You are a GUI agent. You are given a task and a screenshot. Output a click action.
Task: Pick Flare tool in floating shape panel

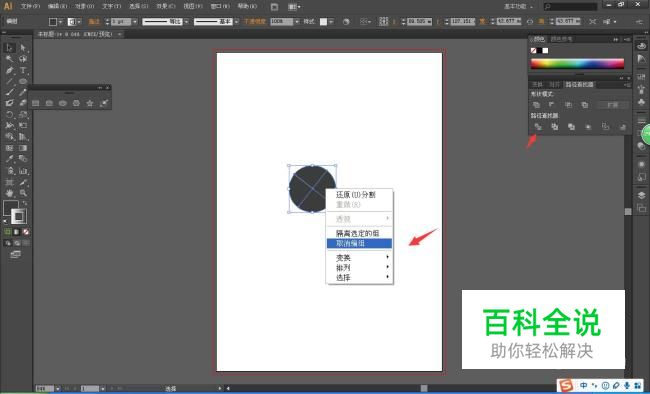(104, 103)
